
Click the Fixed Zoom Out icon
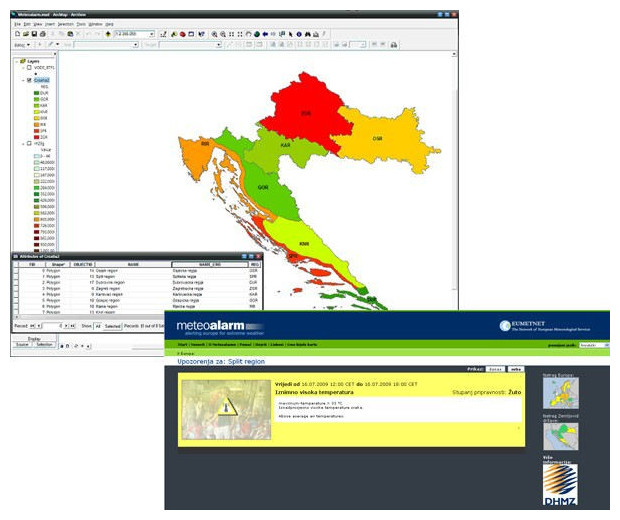[240, 34]
